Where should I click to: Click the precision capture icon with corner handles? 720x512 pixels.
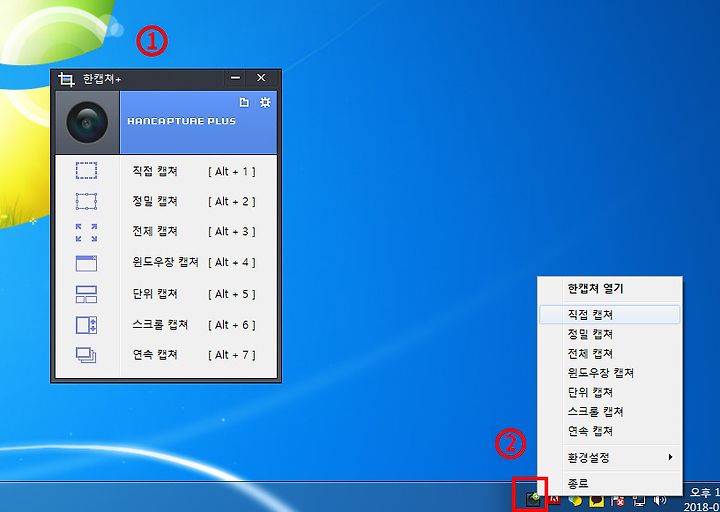pos(86,201)
